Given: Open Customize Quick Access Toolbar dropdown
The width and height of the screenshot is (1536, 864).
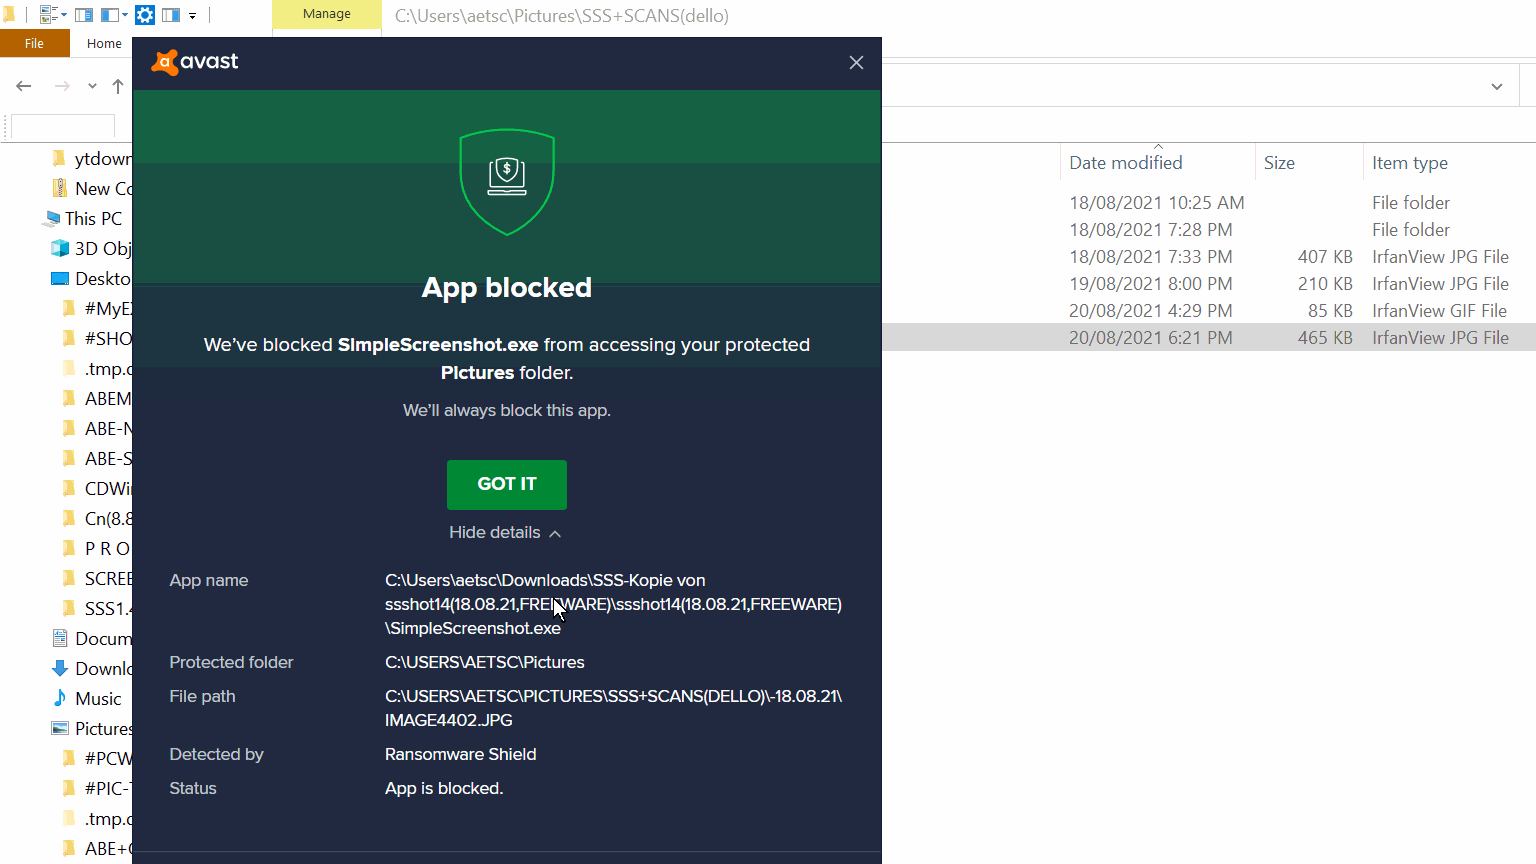Looking at the screenshot, I should 192,15.
